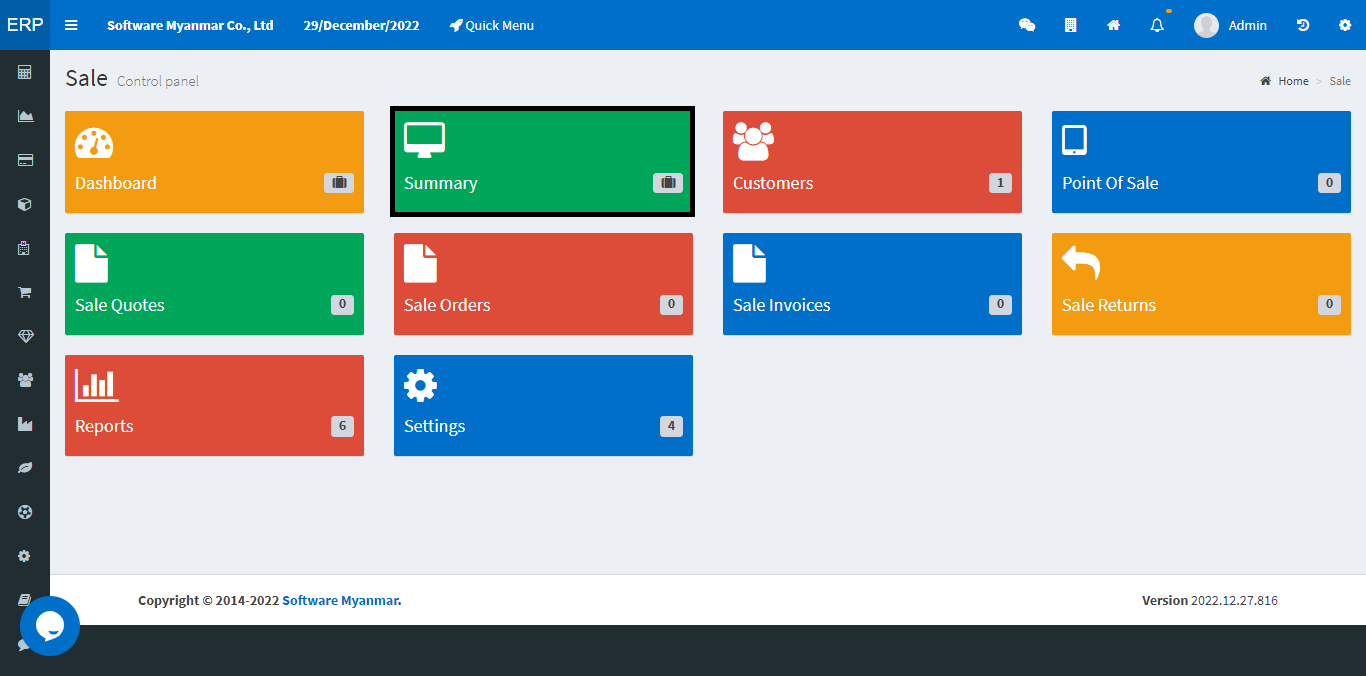1366x676 pixels.
Task: Click the history clock icon in top bar
Action: point(1303,25)
